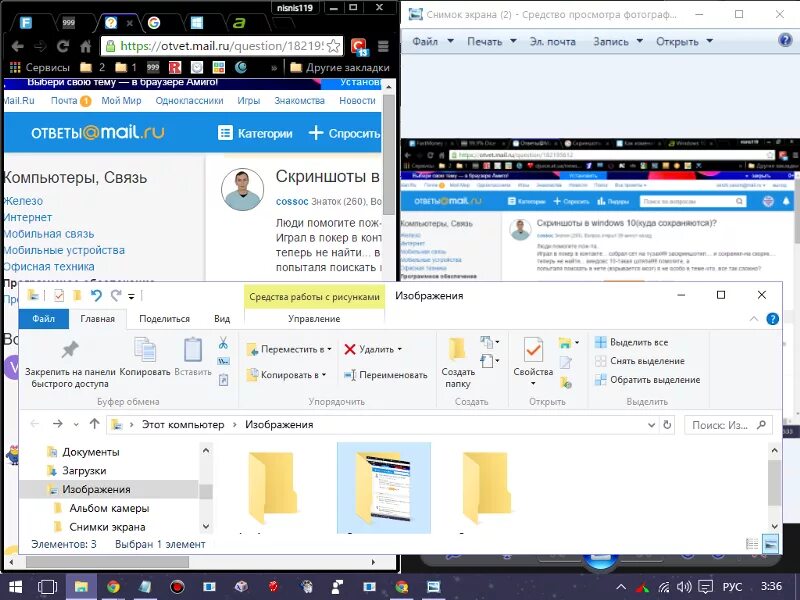Open Action Center notifications icon
800x600 pixels.
[705, 587]
